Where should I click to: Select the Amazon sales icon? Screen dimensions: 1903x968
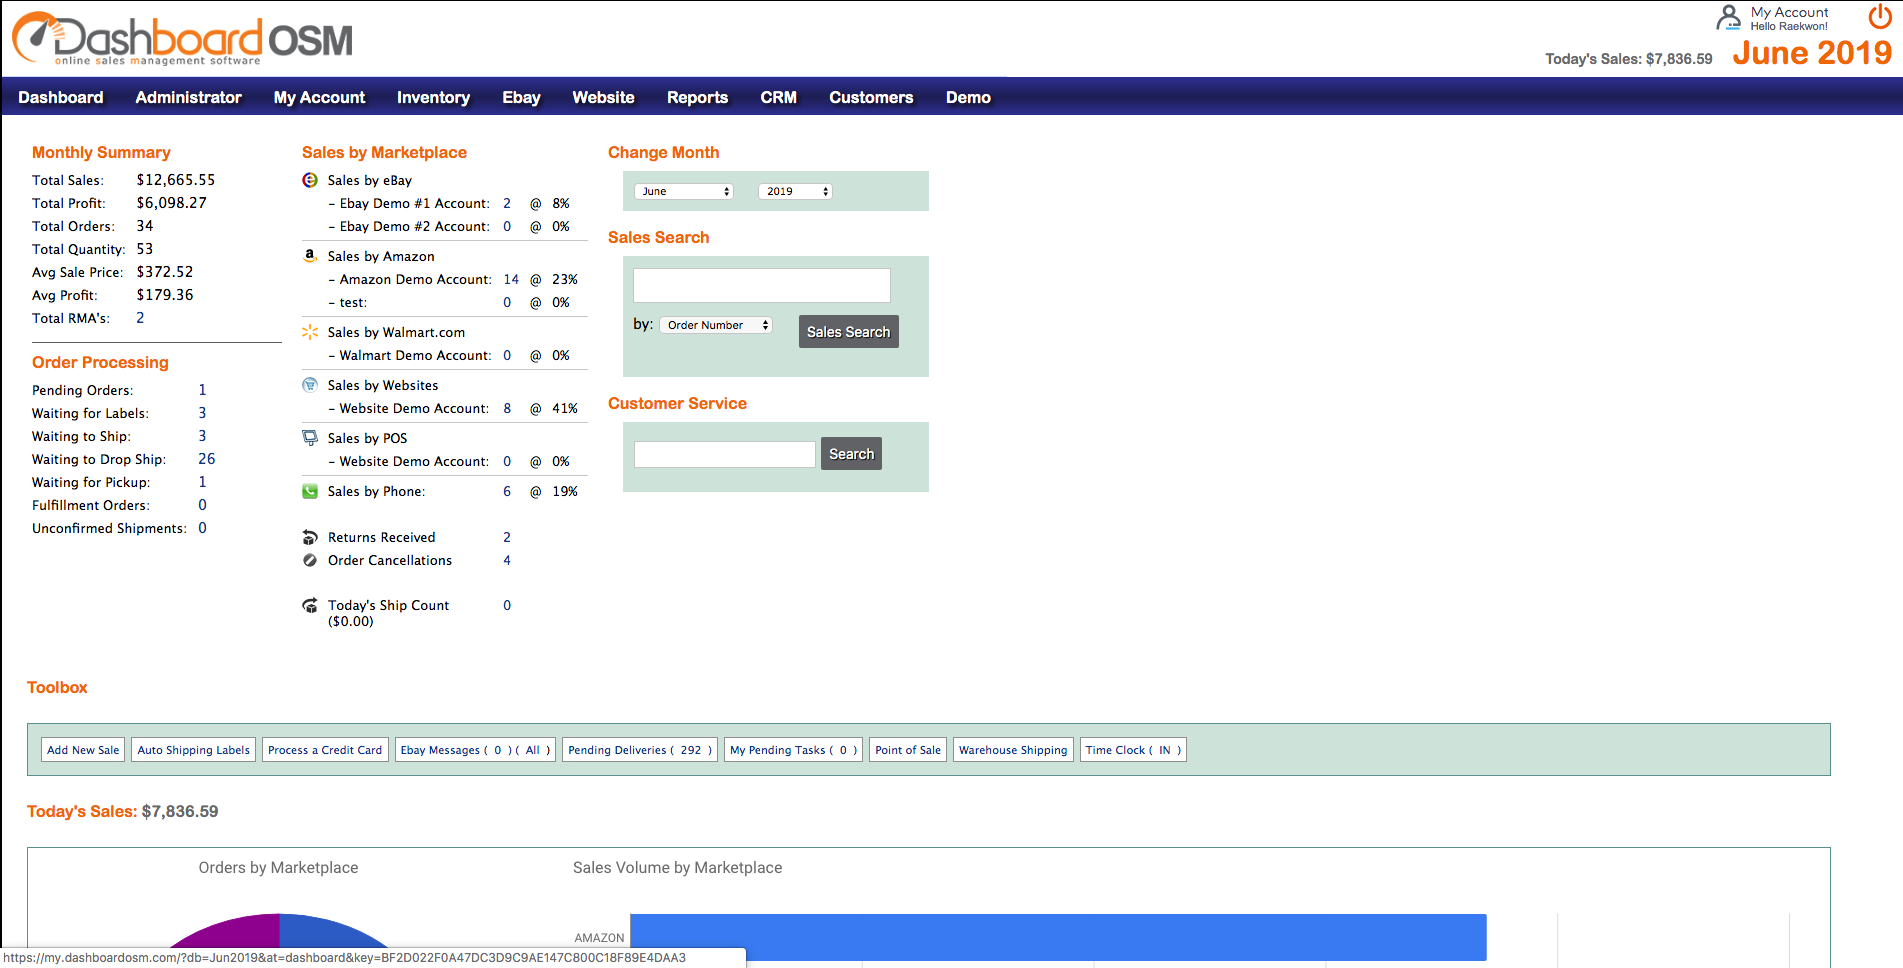(309, 256)
